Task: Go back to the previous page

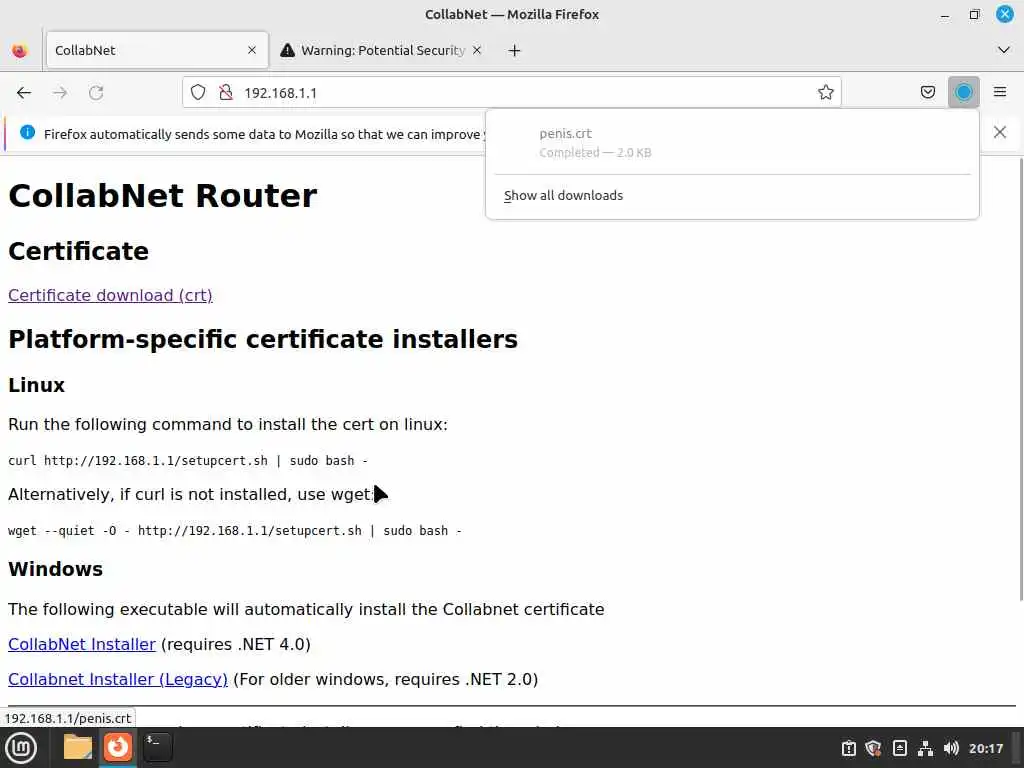Action: 24,93
